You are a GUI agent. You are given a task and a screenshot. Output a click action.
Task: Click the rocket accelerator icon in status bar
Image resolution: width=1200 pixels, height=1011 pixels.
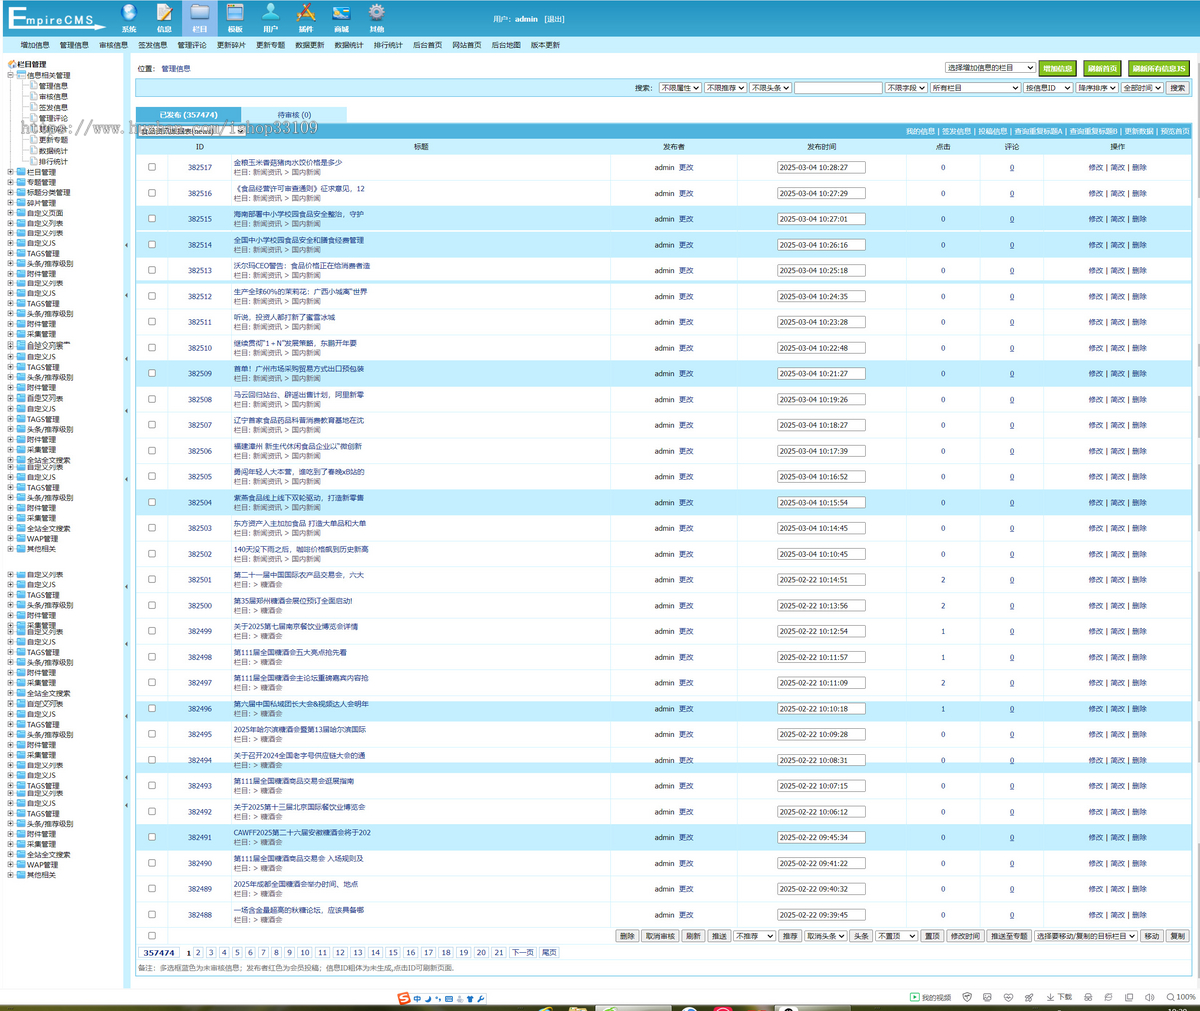point(1029,997)
